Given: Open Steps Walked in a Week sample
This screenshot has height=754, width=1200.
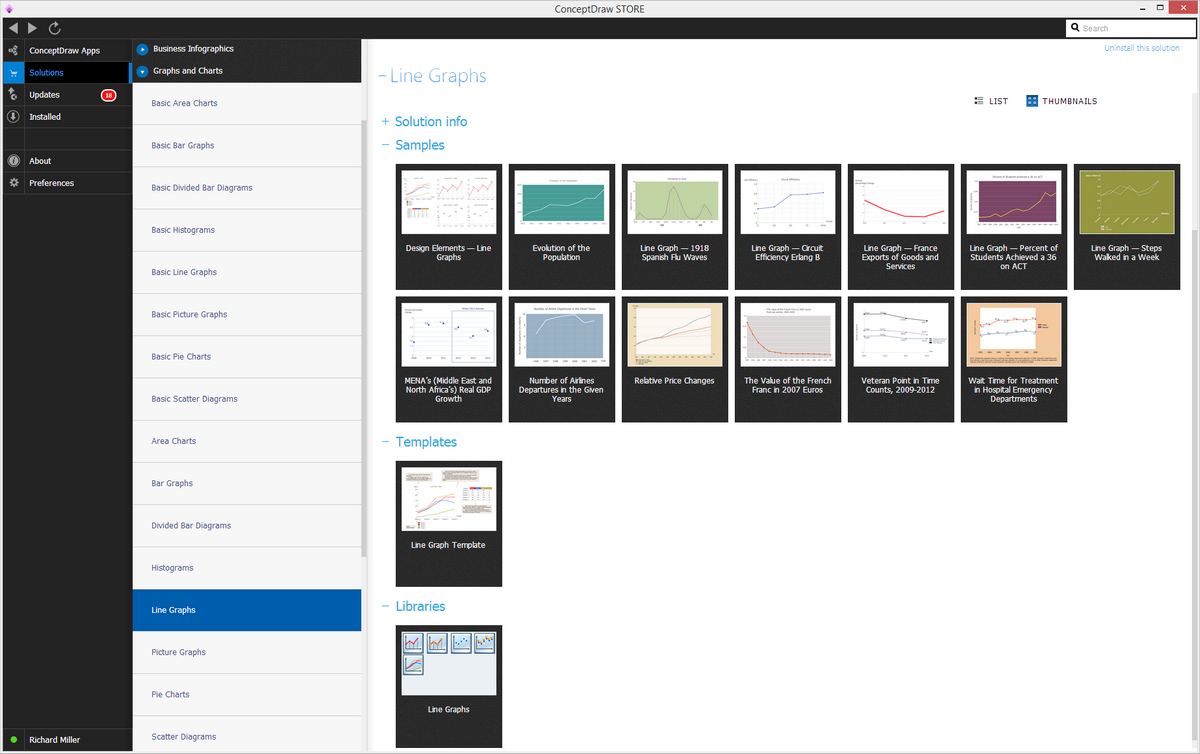Looking at the screenshot, I should click(1127, 226).
